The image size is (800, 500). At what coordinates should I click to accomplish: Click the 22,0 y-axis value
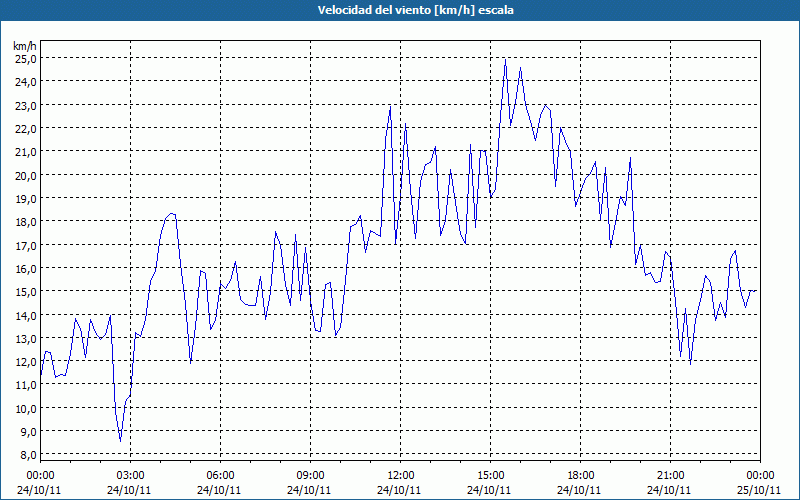coord(26,128)
